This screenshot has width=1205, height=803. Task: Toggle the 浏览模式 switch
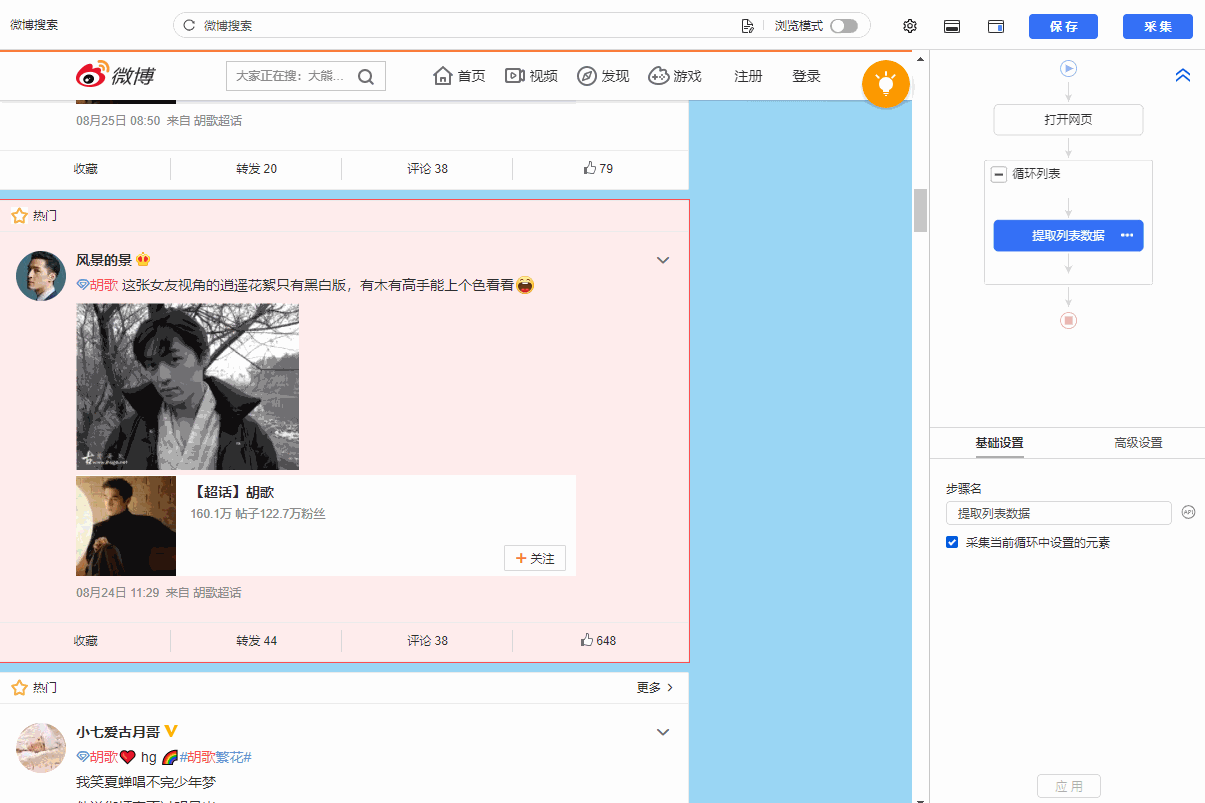click(843, 26)
